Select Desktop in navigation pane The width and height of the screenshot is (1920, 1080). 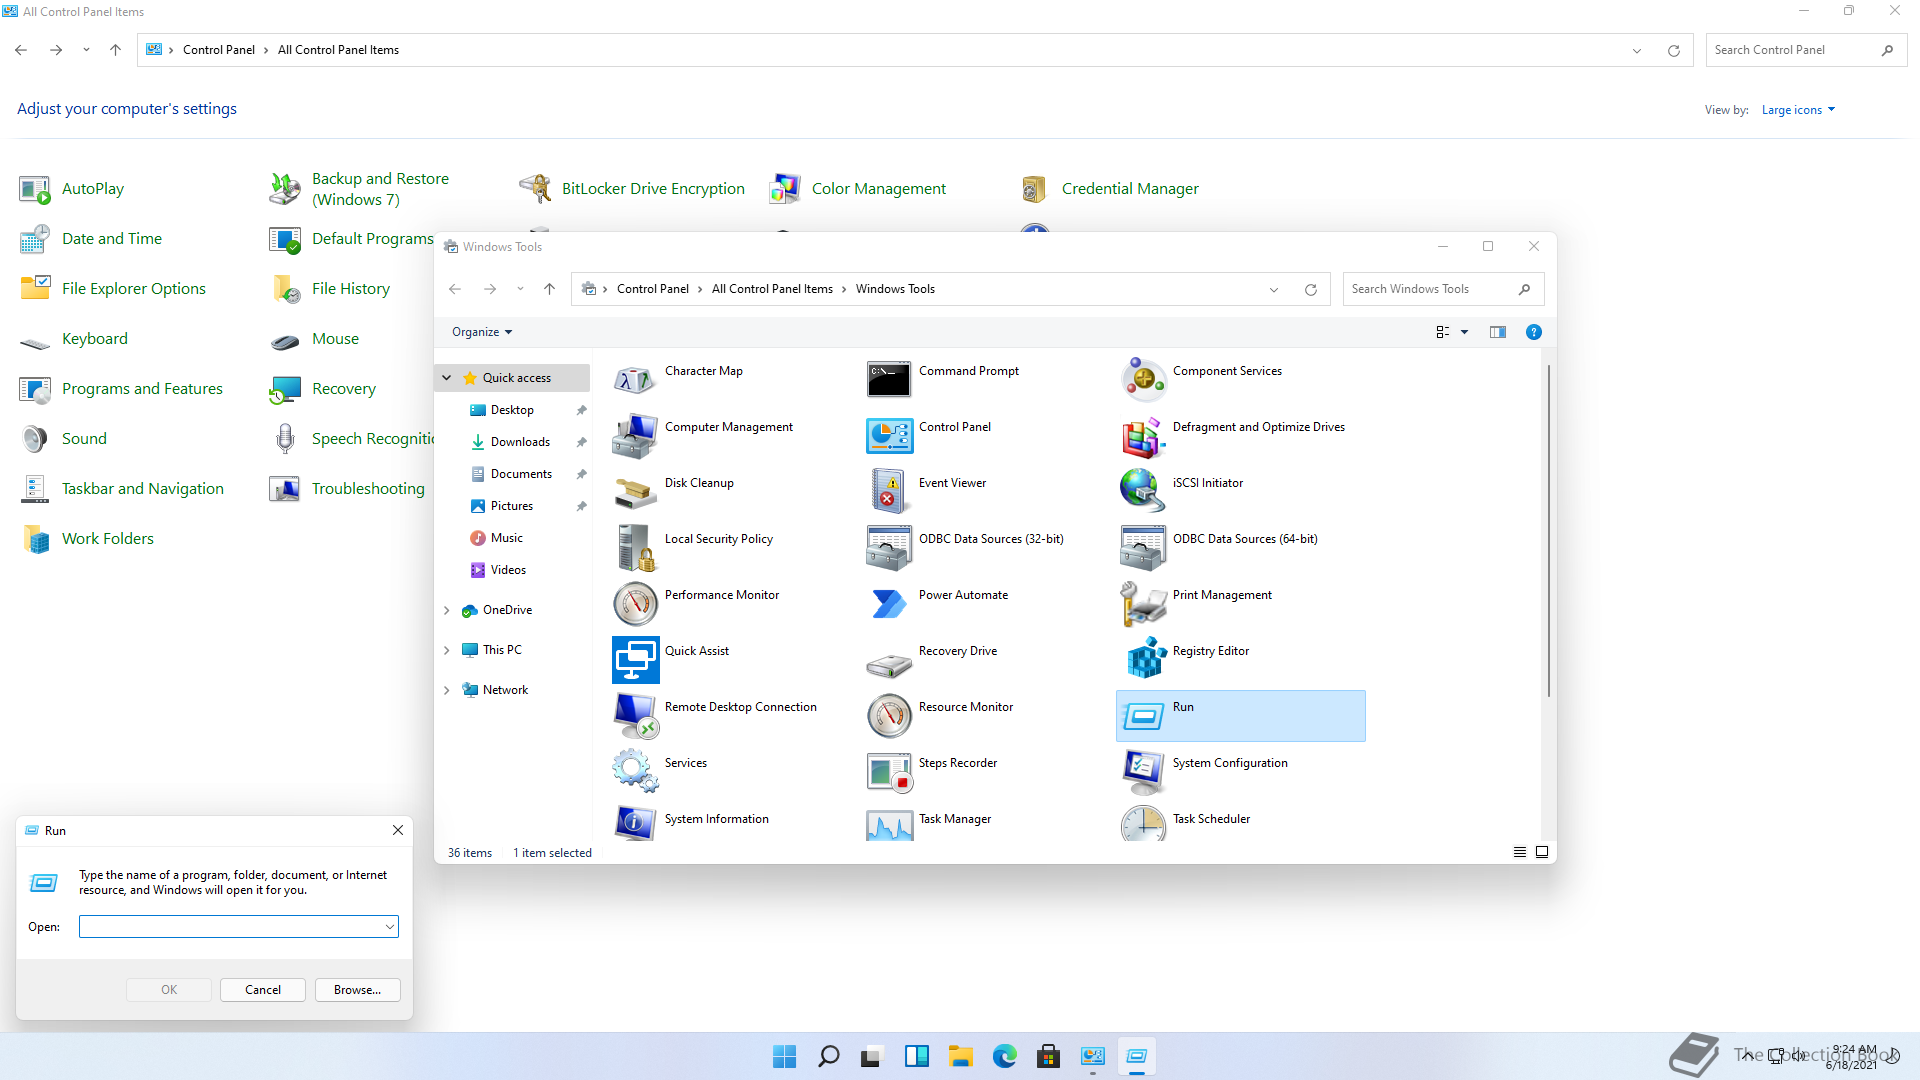tap(512, 410)
